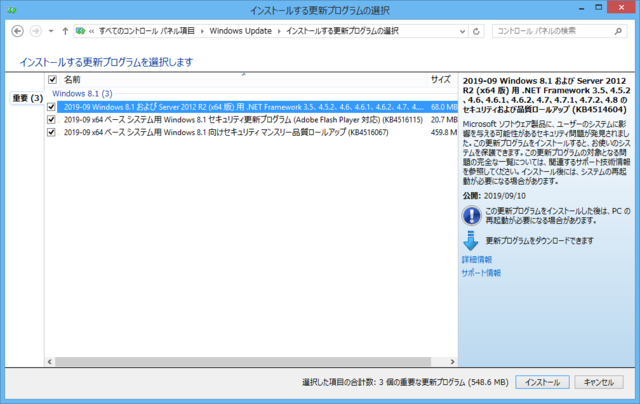Click the 68.0 MB size cell
This screenshot has width=640, height=404.
click(444, 107)
